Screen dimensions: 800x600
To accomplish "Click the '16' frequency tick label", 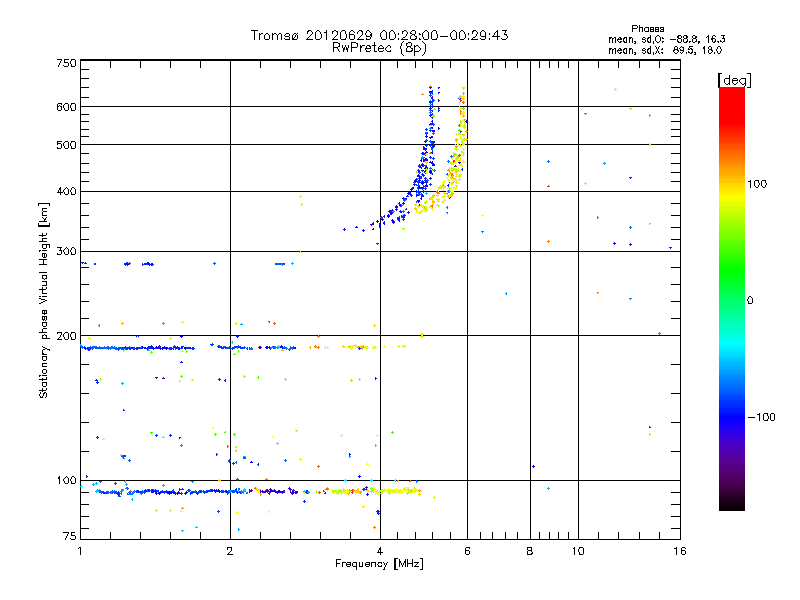I will pos(680,551).
